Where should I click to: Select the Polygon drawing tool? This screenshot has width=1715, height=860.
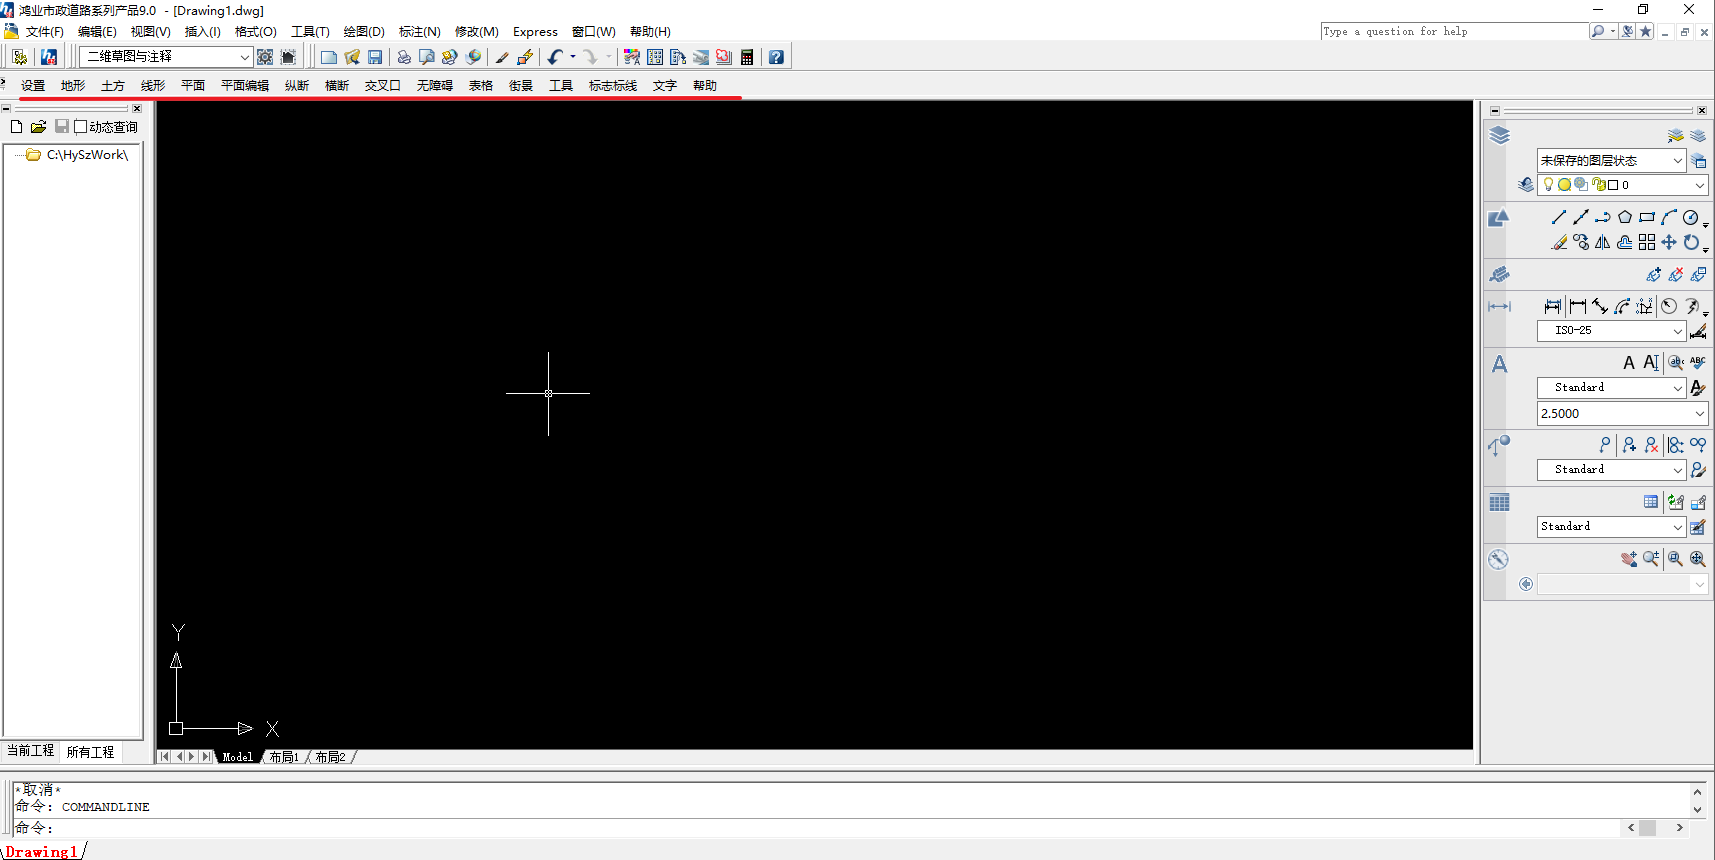(1625, 217)
